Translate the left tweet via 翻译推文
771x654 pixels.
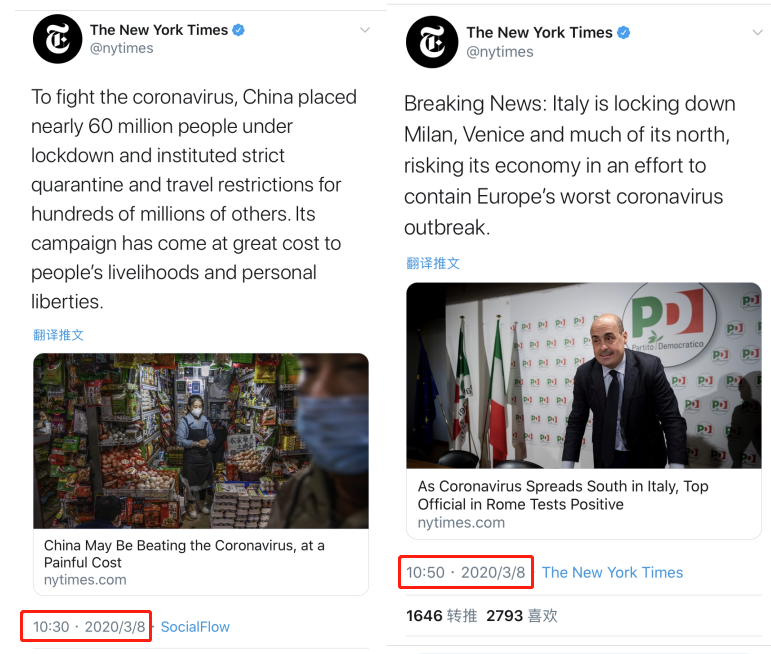pos(58,335)
